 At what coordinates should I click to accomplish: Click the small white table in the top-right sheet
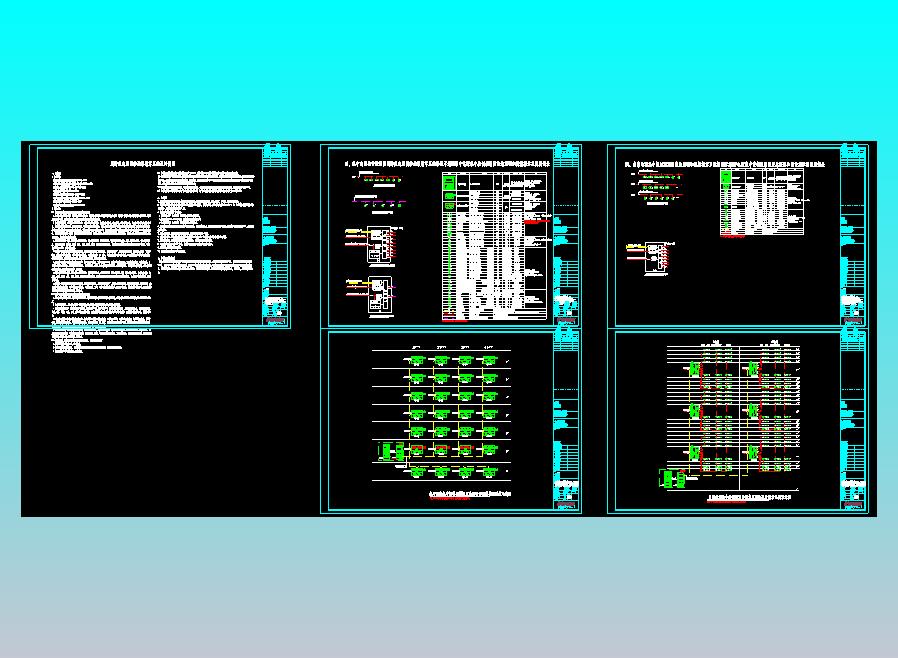pos(762,202)
